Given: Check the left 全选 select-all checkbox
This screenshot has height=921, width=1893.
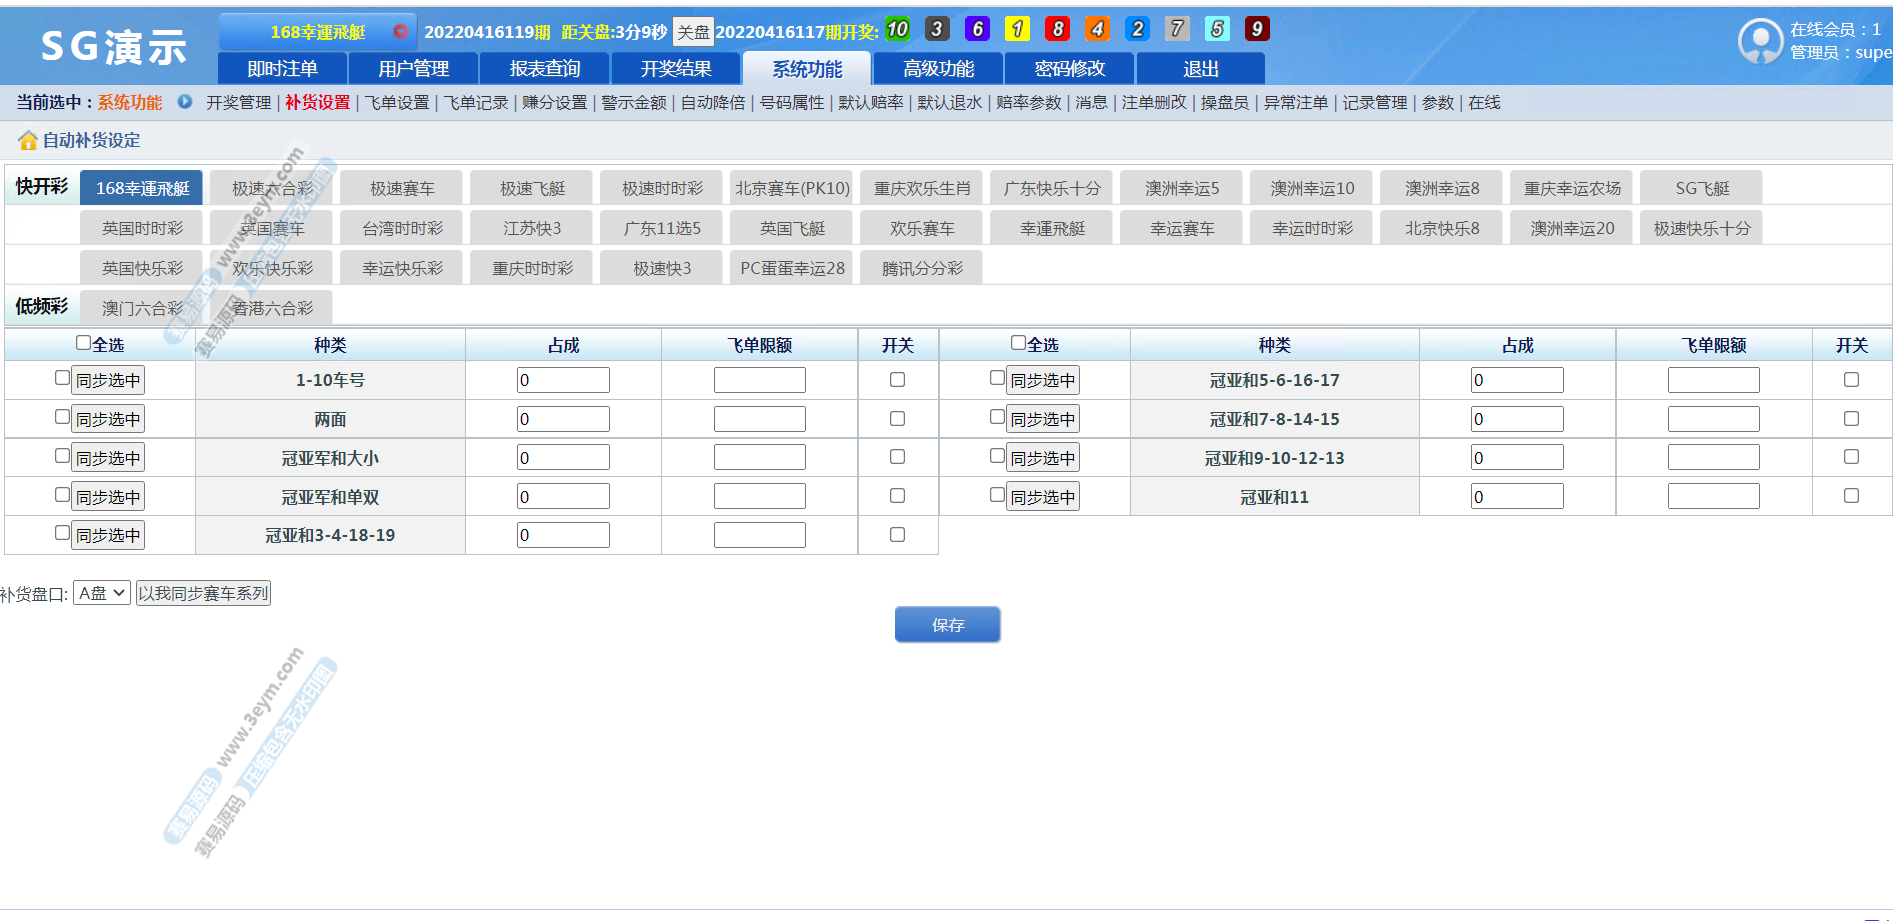Looking at the screenshot, I should pos(84,343).
